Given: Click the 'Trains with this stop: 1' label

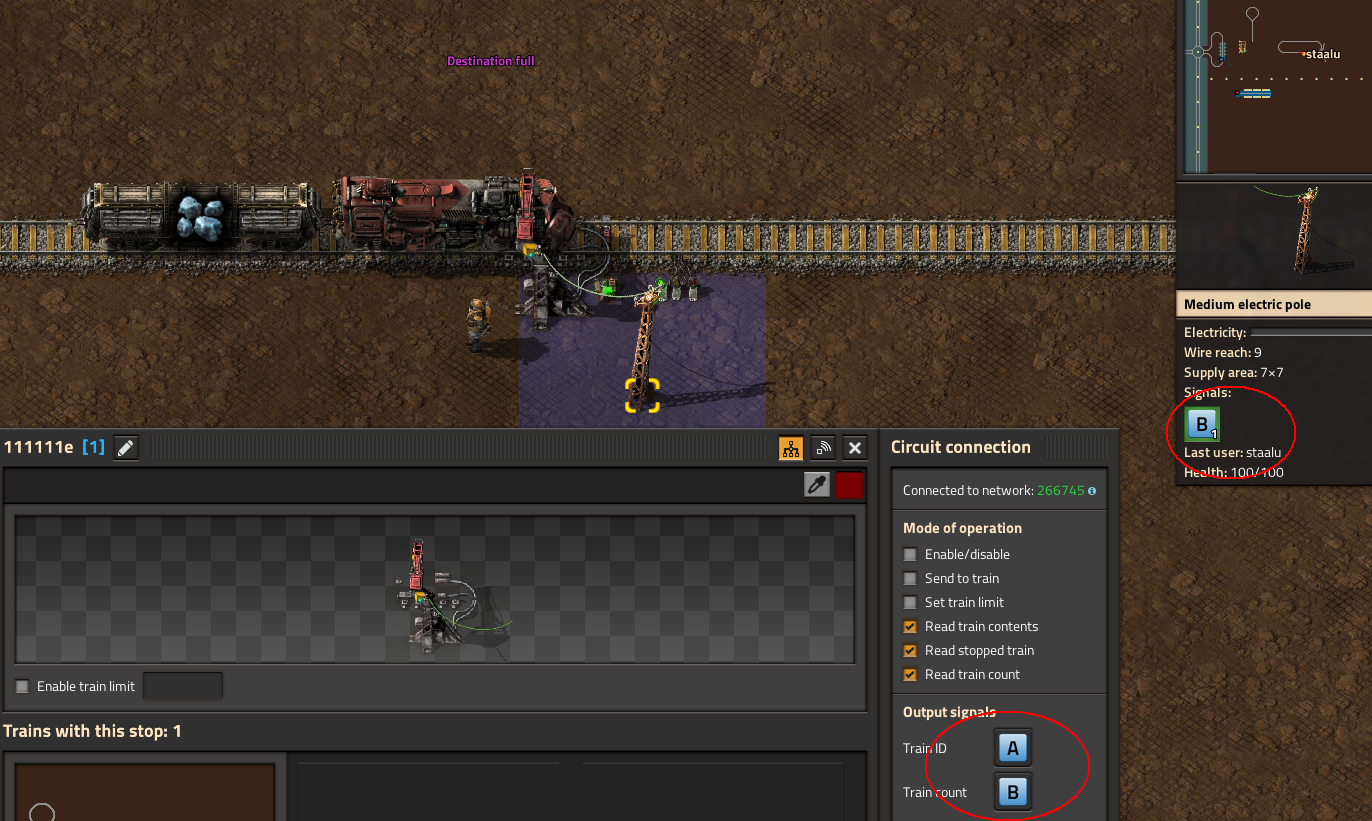Looking at the screenshot, I should [93, 731].
